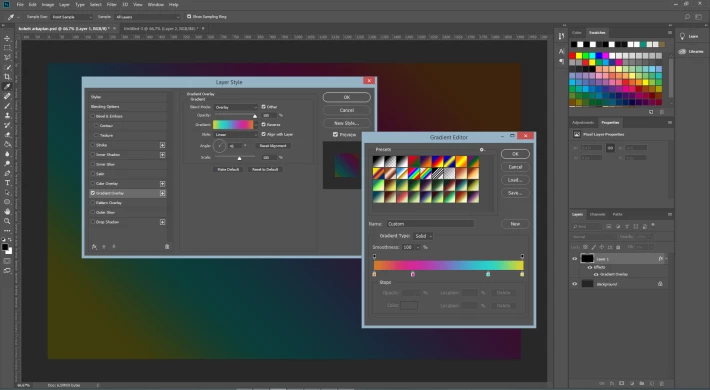Click the Reset Alignment button
The height and width of the screenshot is (390, 710).
click(273, 146)
